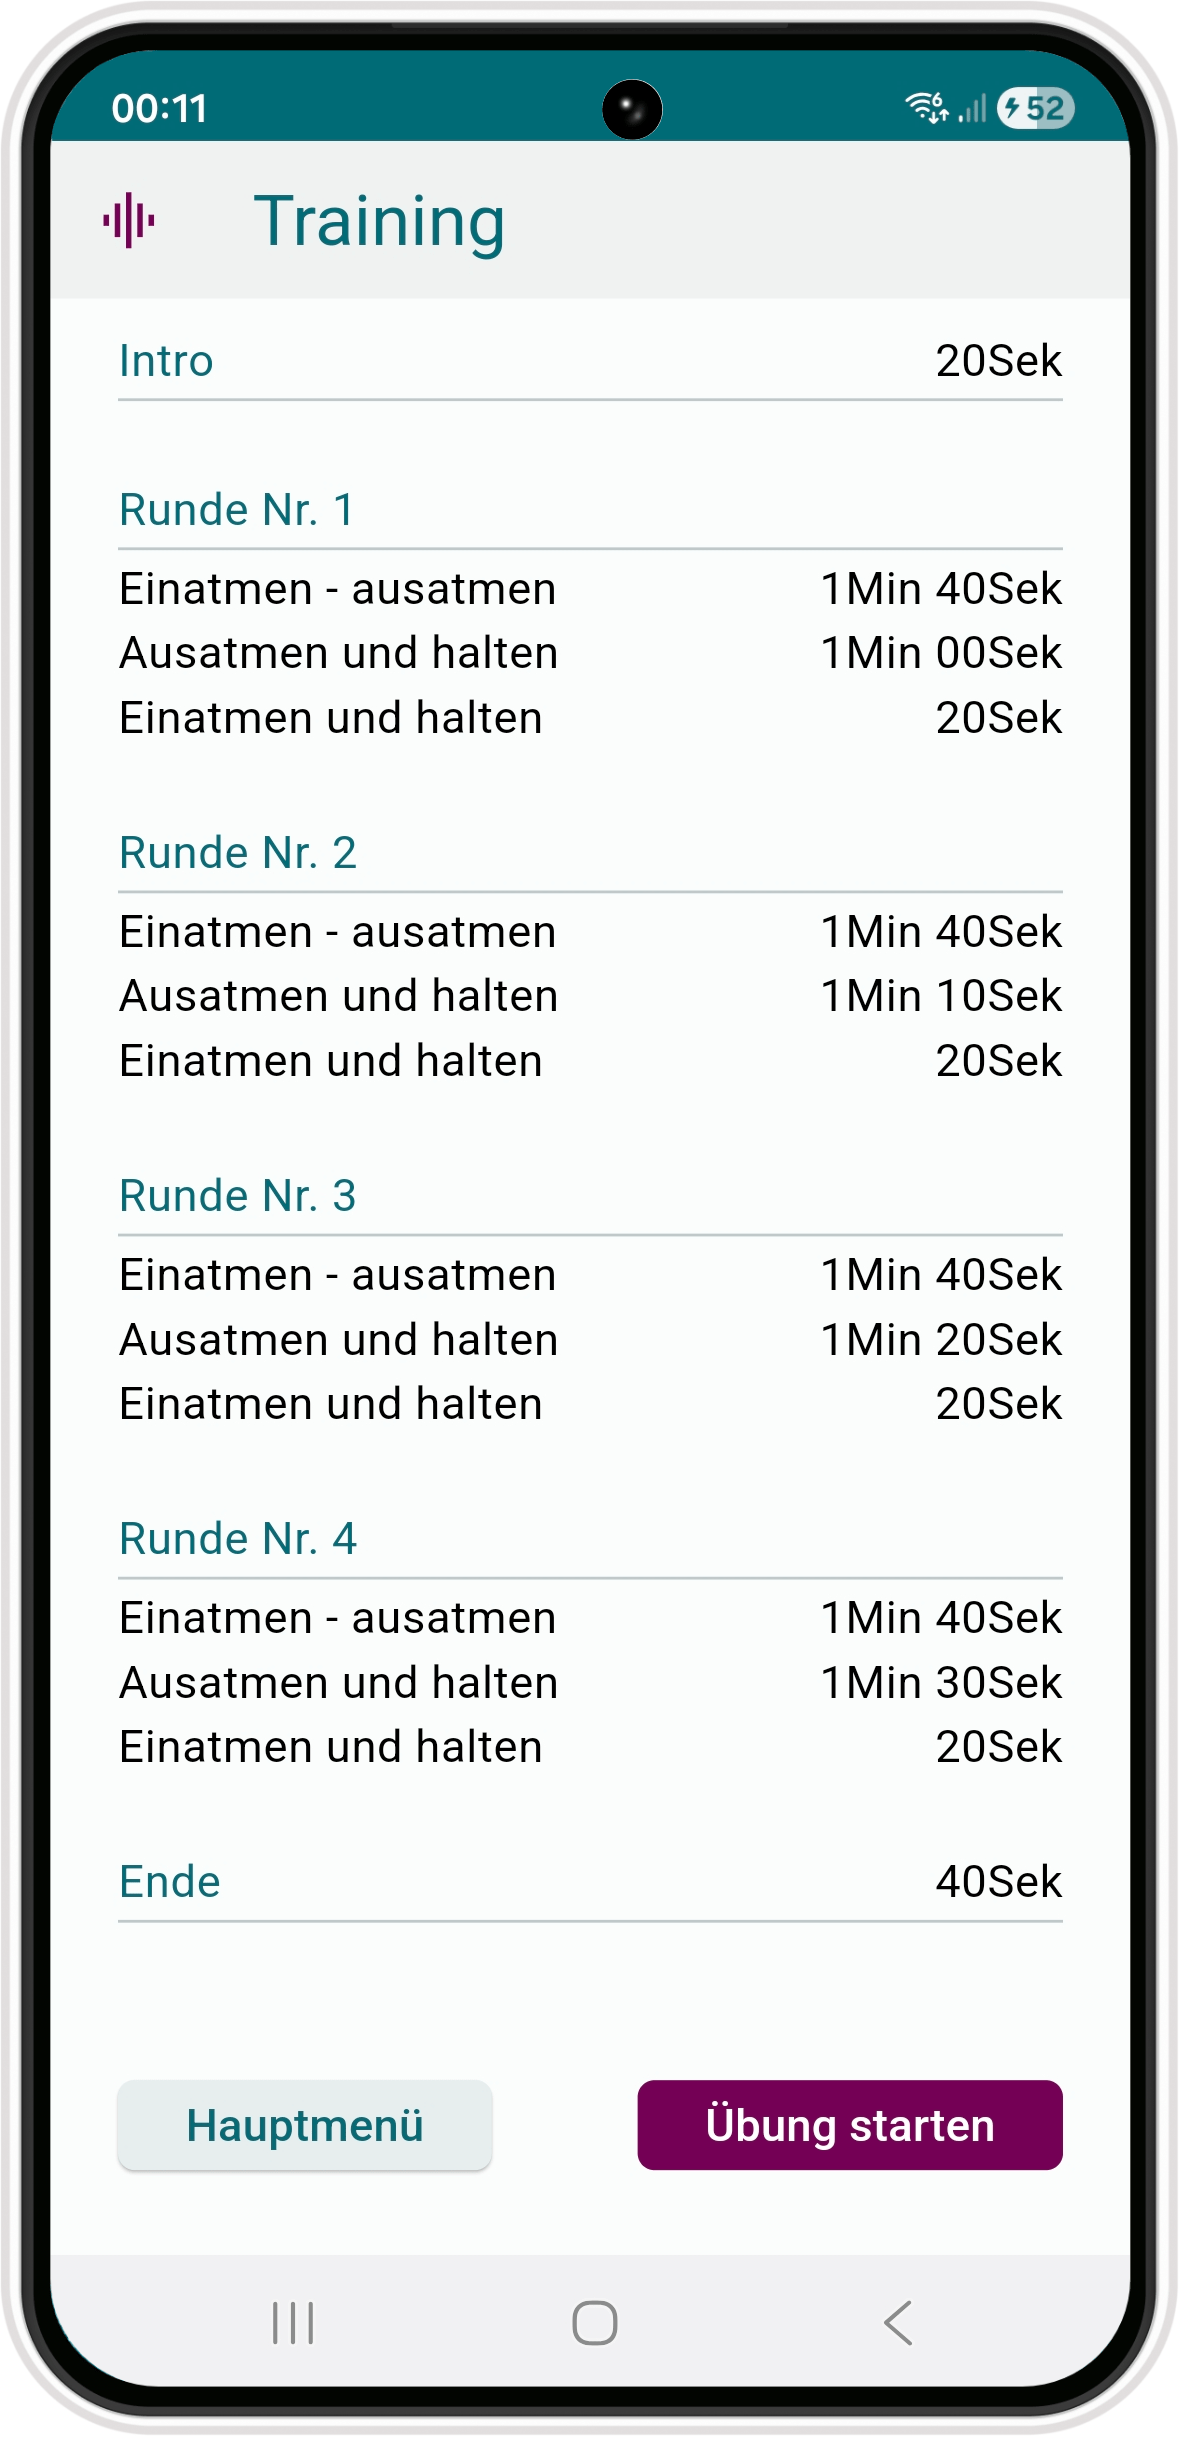Tap the cellular signal strength icon
The width and height of the screenshot is (1184, 2443).
pyautogui.click(x=972, y=108)
